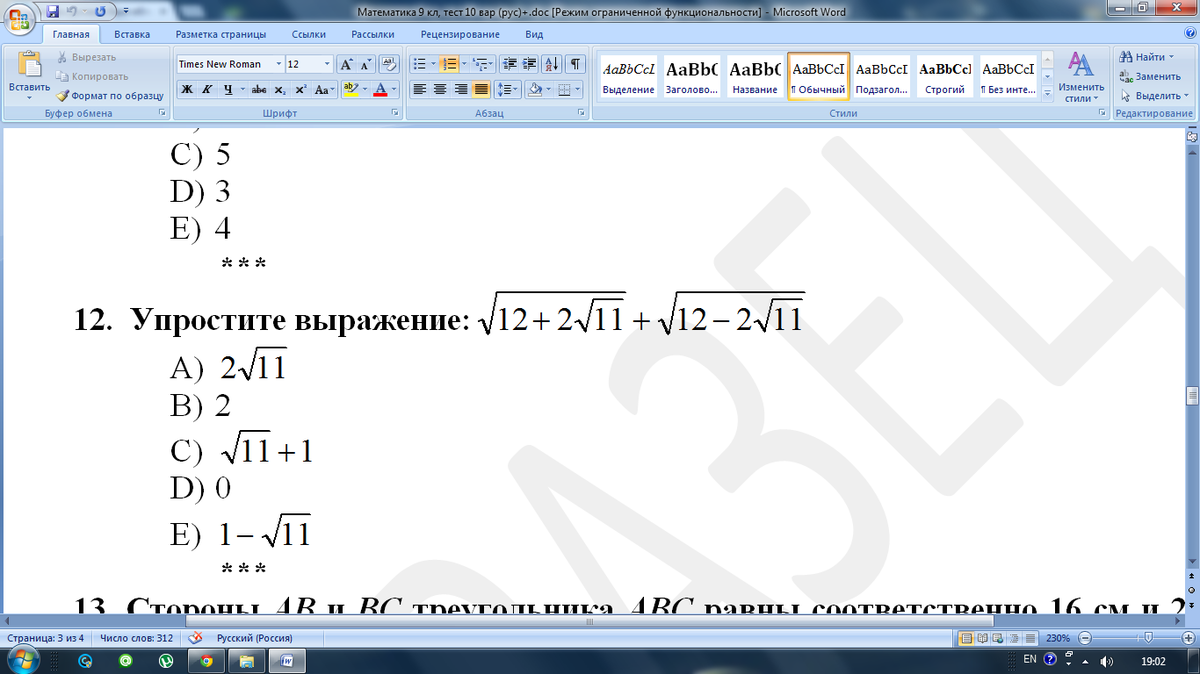Screen dimensions: 1200x674
Task: Open Chrome from the Windows taskbar
Action: (206, 661)
